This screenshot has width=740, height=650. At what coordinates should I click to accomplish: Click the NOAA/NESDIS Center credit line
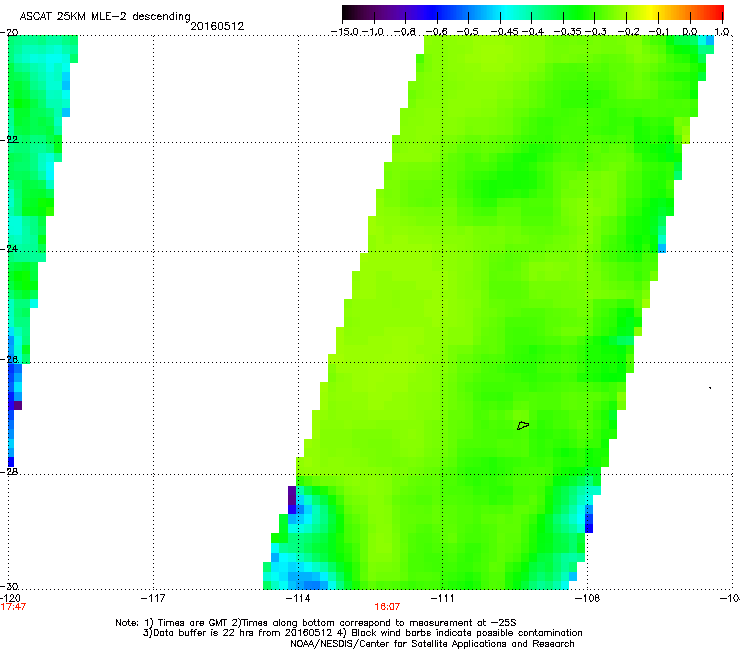pos(432,644)
